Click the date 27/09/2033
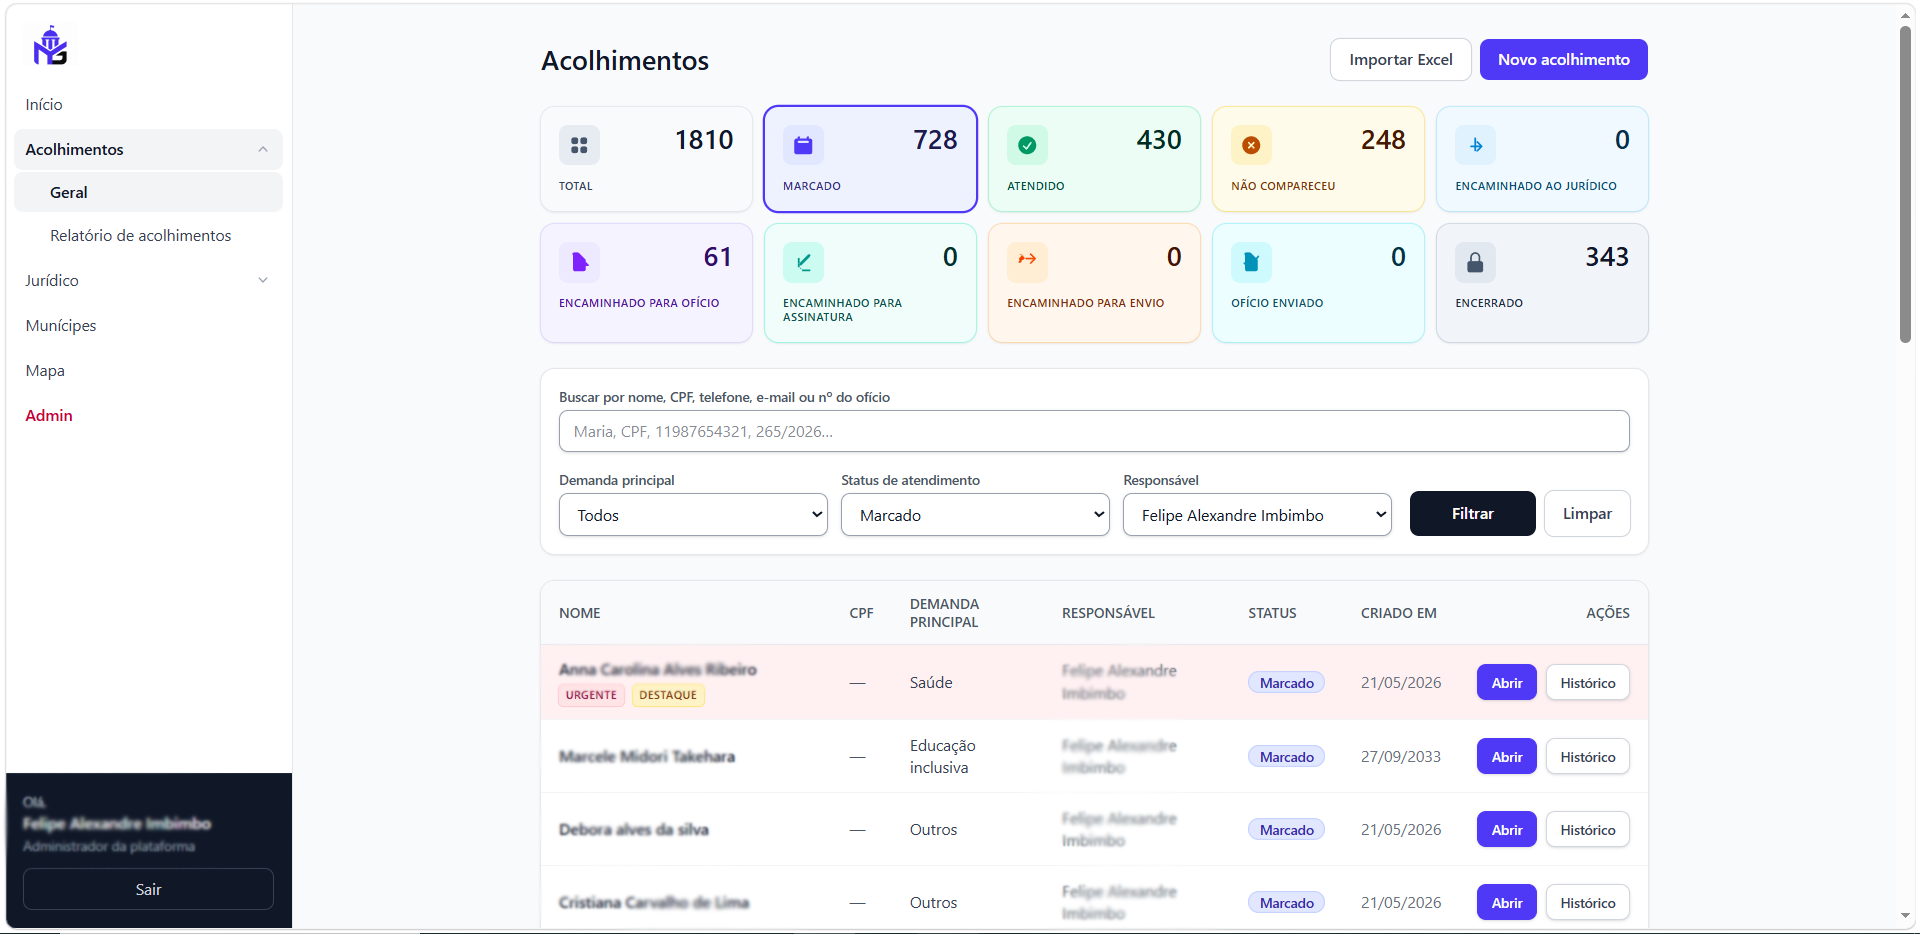 (x=1400, y=757)
